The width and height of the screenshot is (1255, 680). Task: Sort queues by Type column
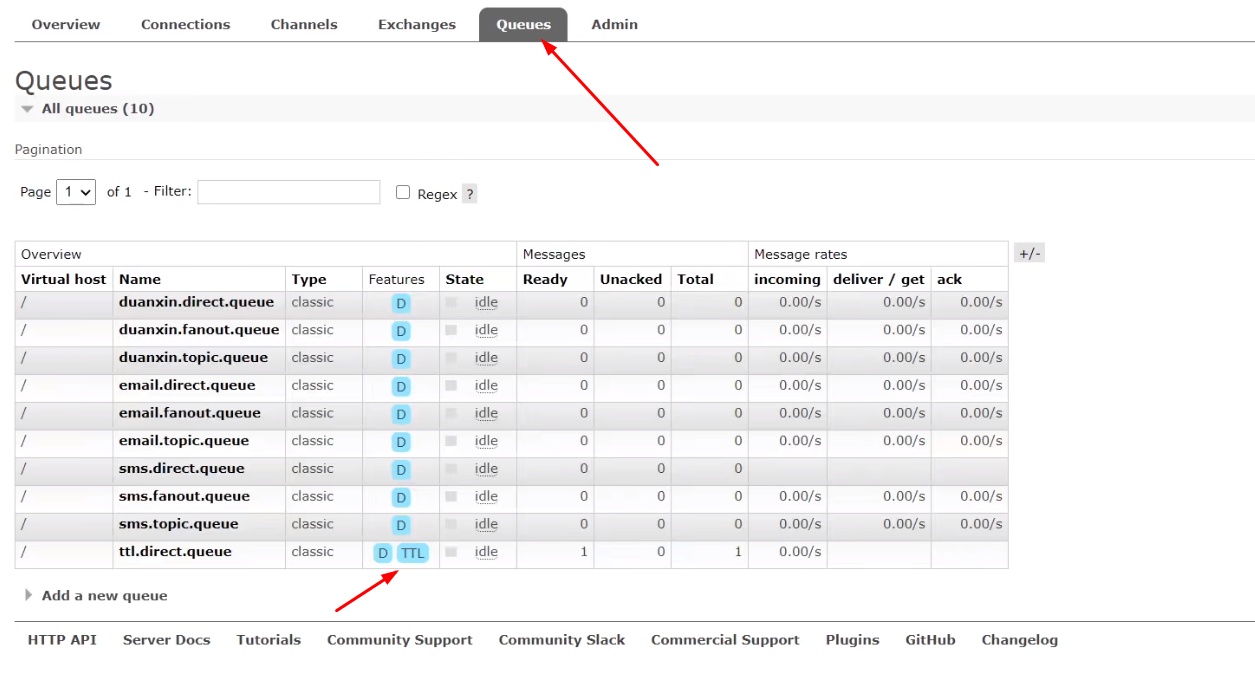click(309, 279)
